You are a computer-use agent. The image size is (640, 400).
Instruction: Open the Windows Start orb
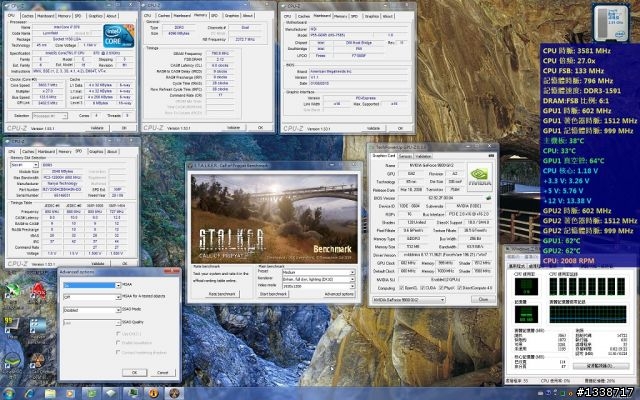(9, 393)
